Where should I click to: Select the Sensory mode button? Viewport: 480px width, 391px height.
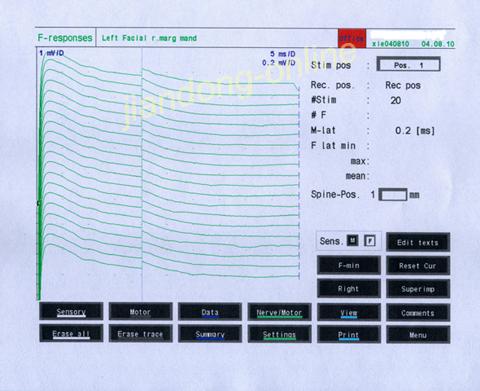click(71, 312)
